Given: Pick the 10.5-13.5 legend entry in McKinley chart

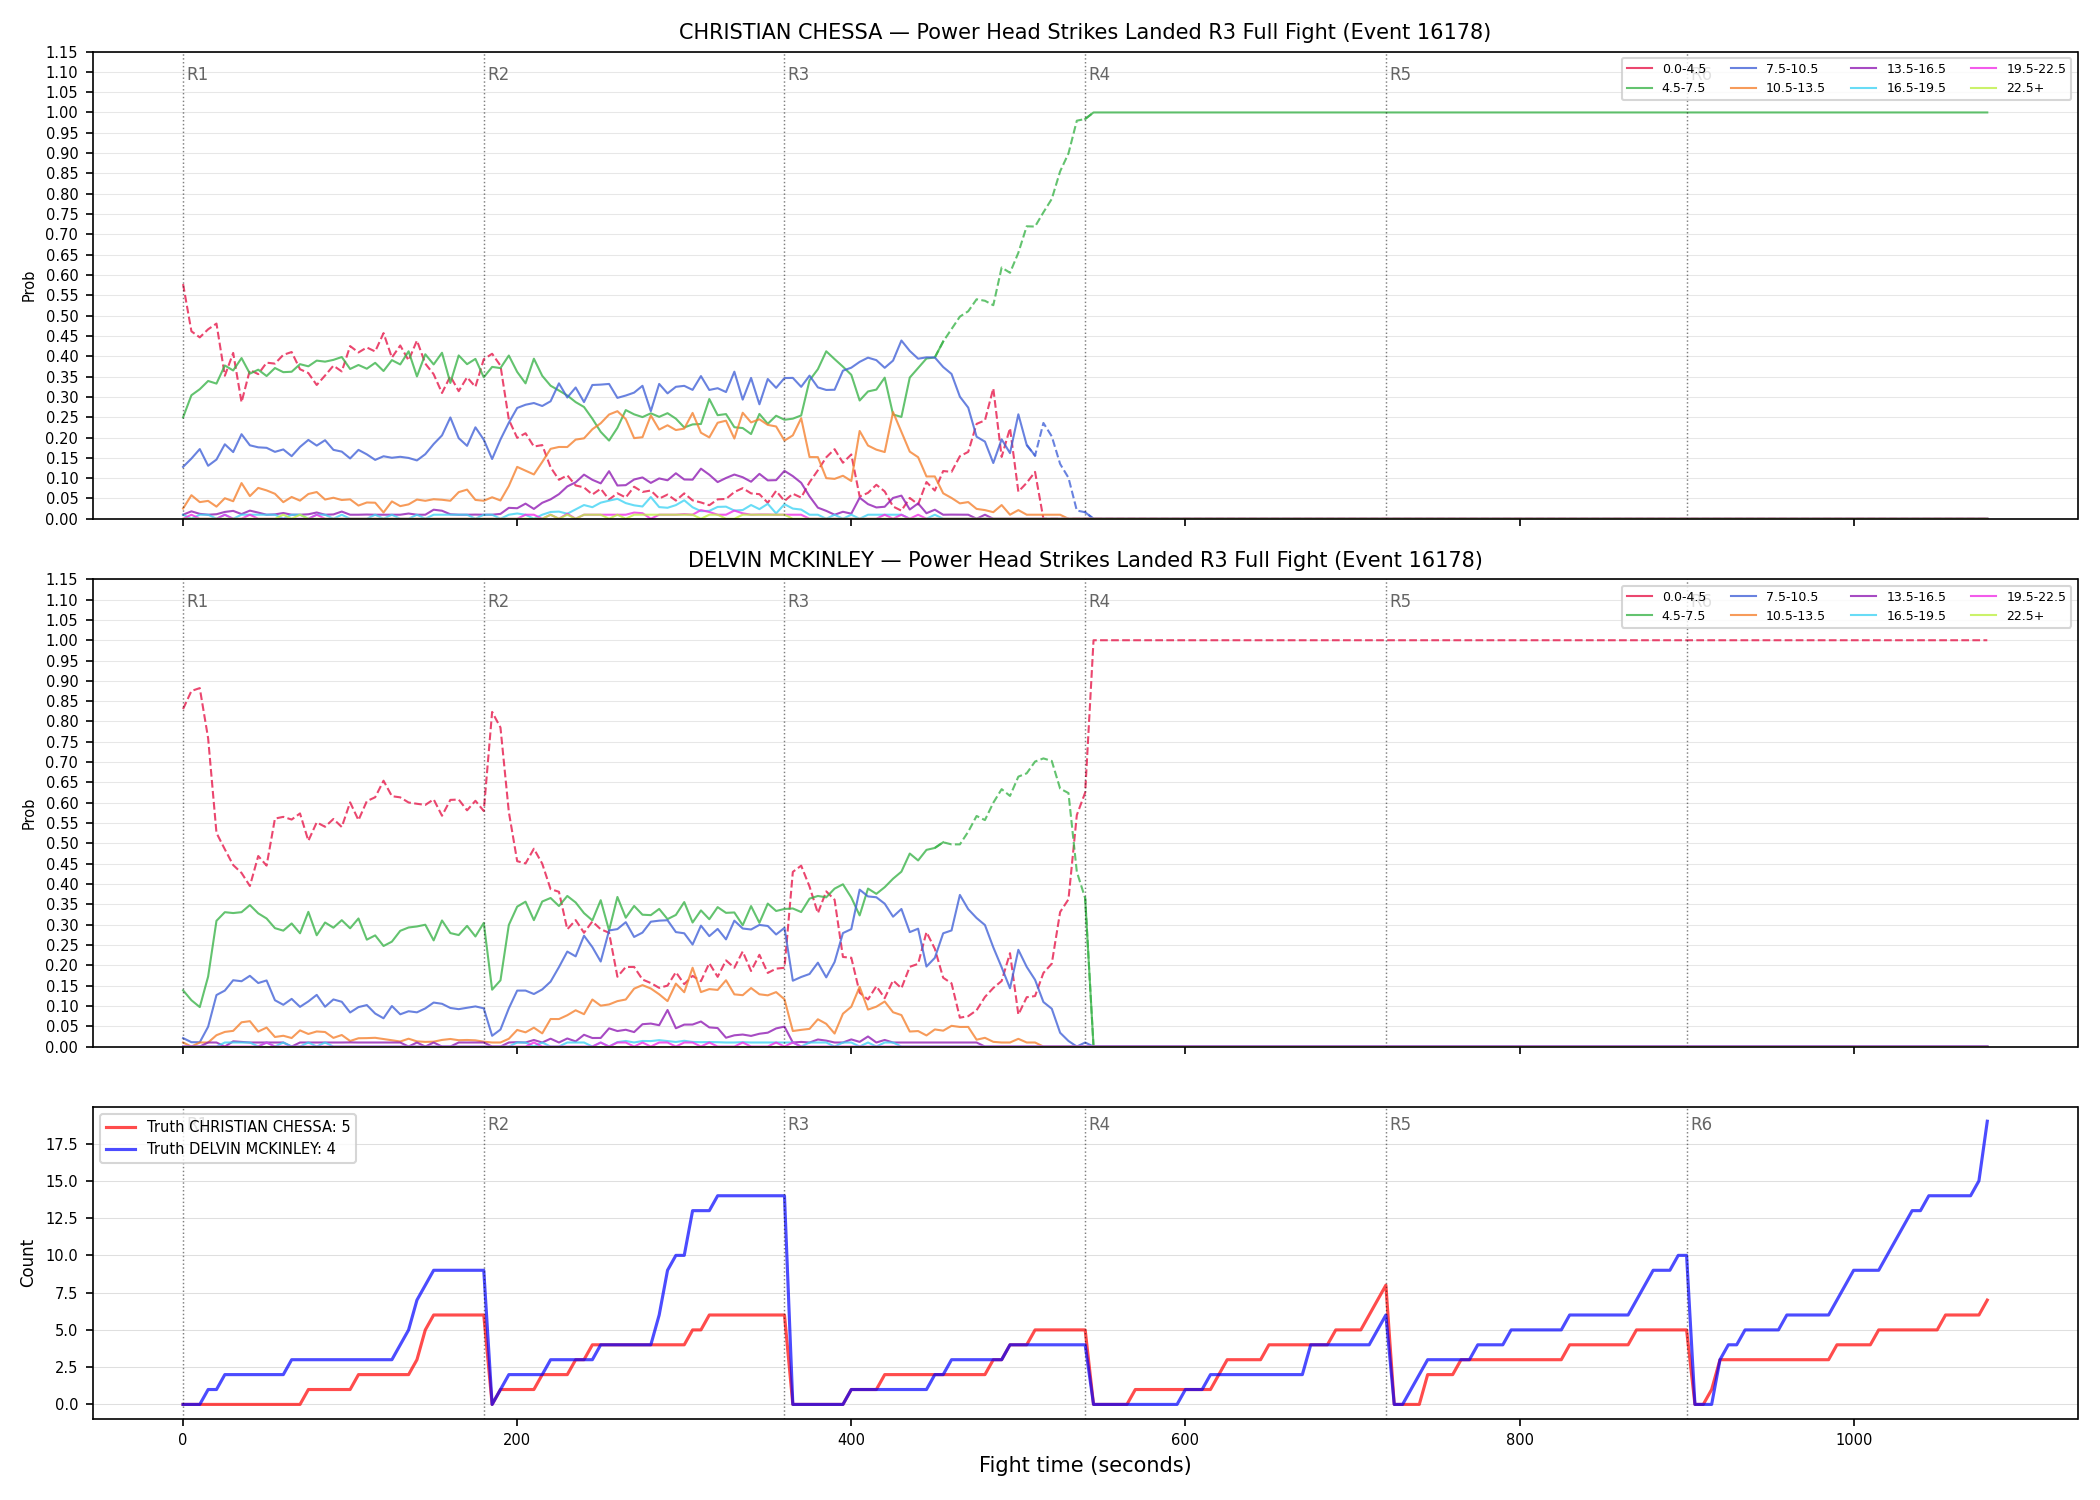Looking at the screenshot, I should tap(1777, 616).
